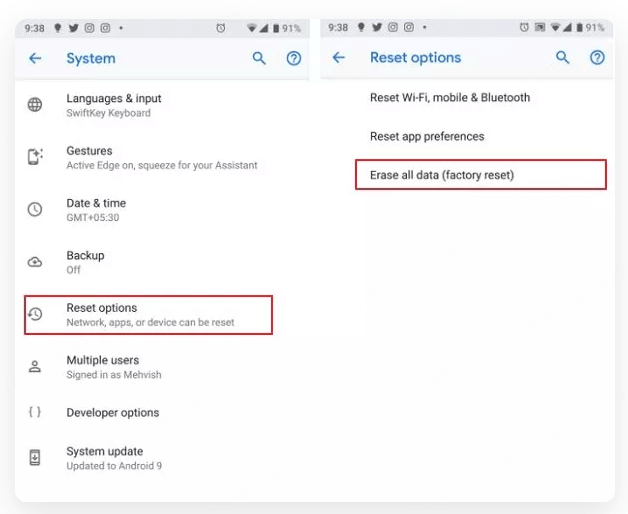Tap back arrow on Reset options screen
The image size is (628, 514).
[x=338, y=58]
